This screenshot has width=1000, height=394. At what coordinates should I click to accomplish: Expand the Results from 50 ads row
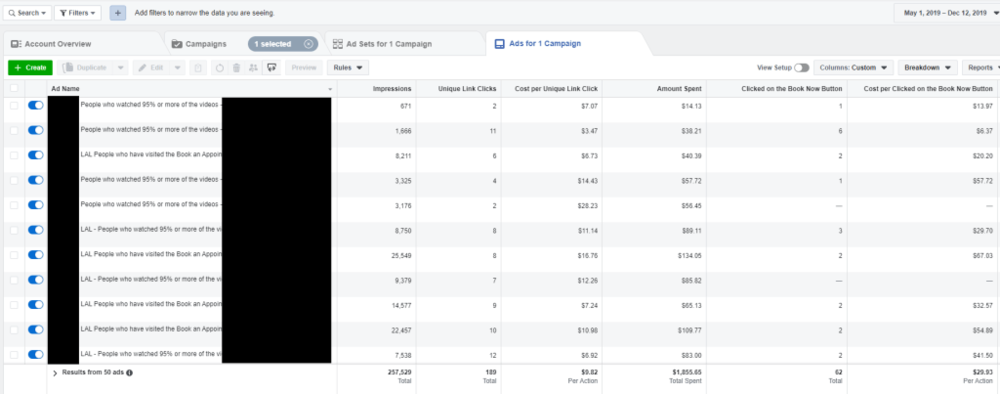(55, 372)
